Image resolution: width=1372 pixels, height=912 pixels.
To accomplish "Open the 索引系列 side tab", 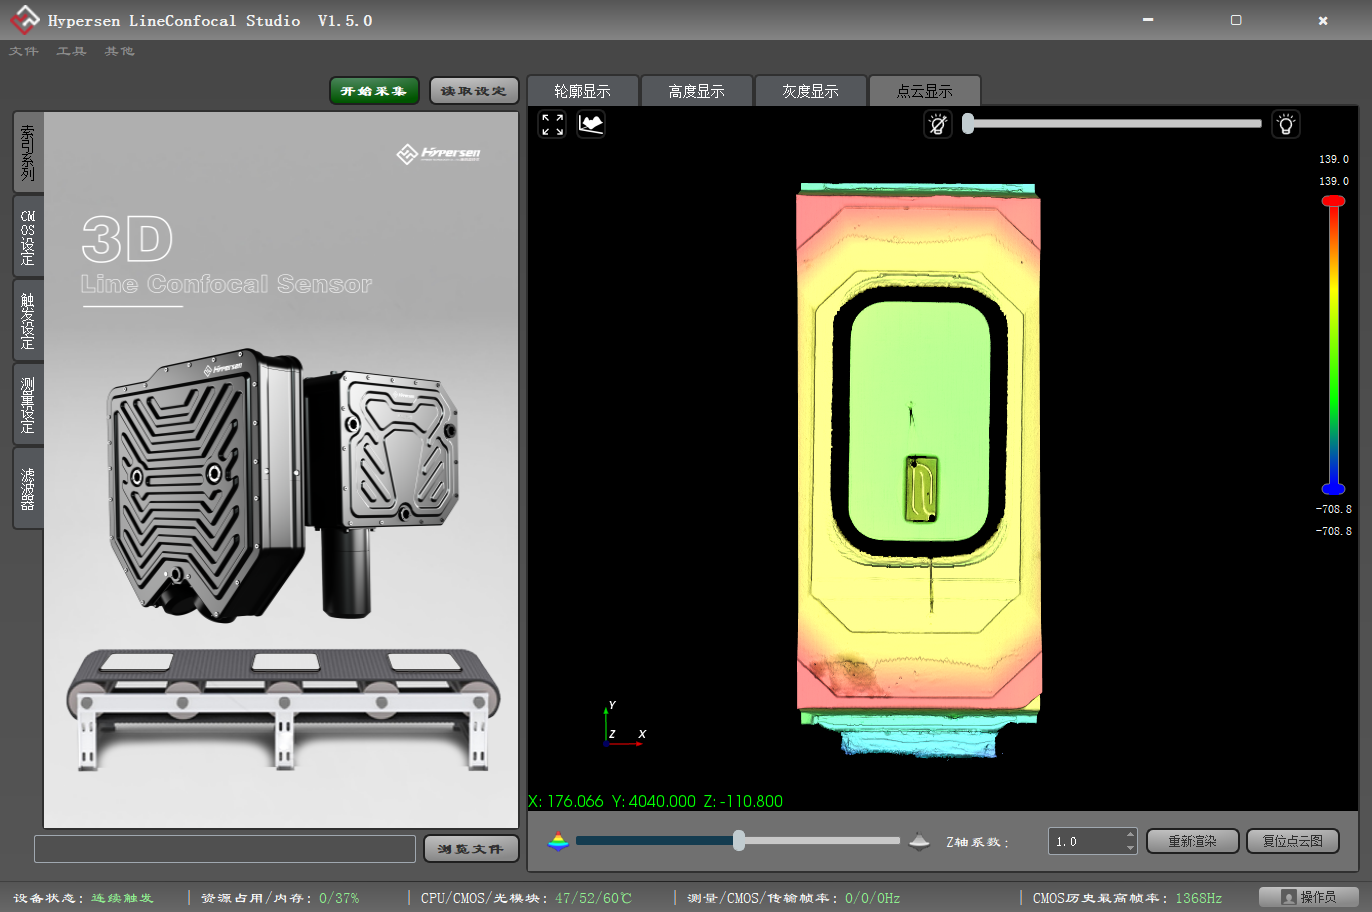I will coord(28,152).
